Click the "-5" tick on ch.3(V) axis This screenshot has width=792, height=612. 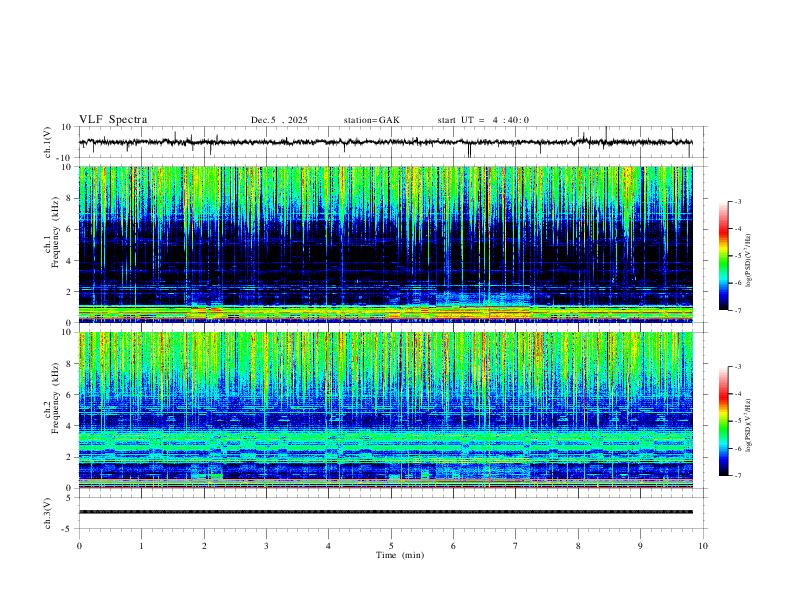click(x=68, y=529)
